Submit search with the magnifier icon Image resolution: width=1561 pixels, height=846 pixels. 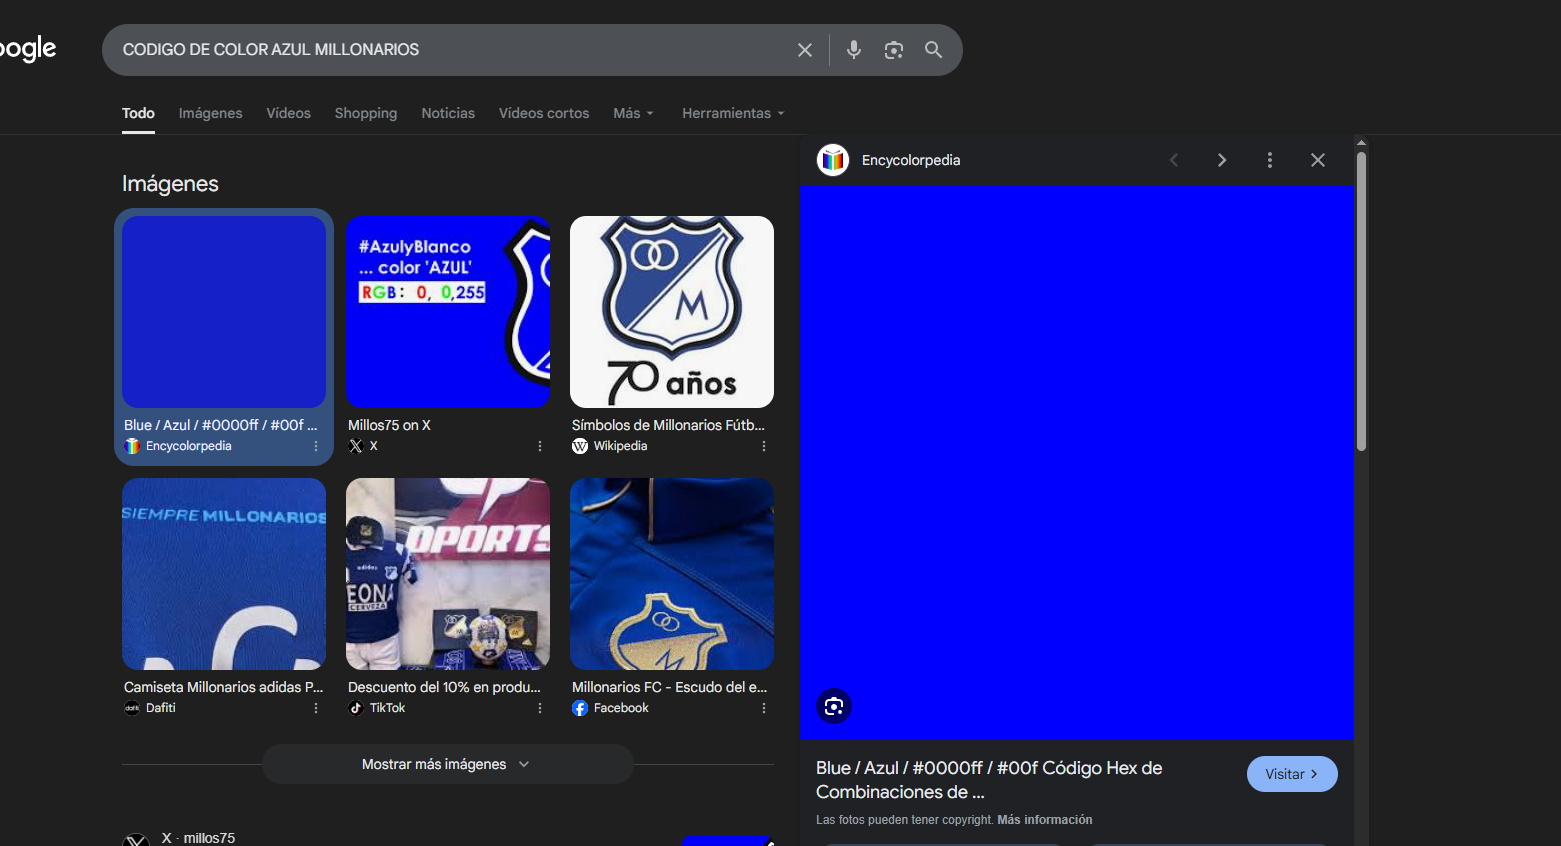[x=934, y=50]
